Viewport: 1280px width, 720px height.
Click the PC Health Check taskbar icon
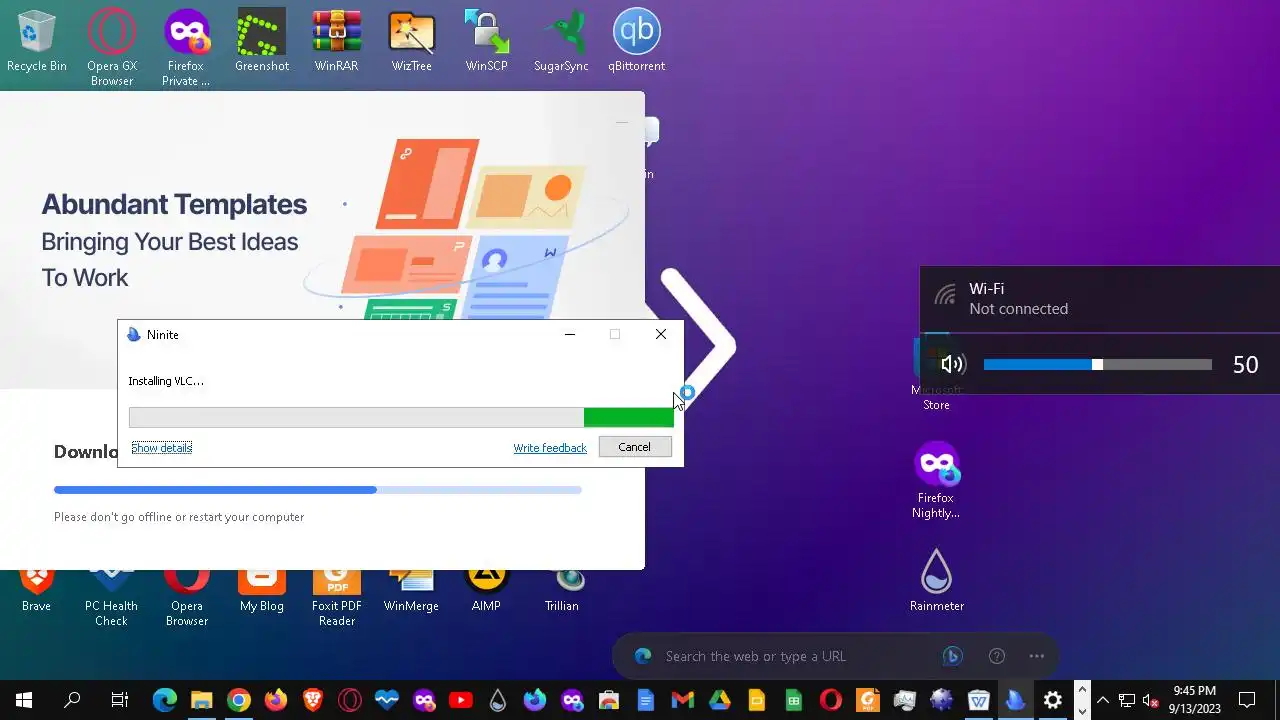coord(386,700)
